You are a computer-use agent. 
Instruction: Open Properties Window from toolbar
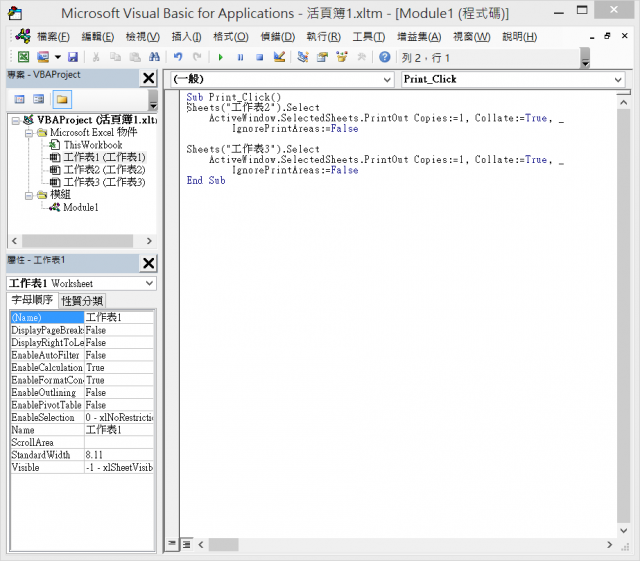pyautogui.click(x=322, y=57)
